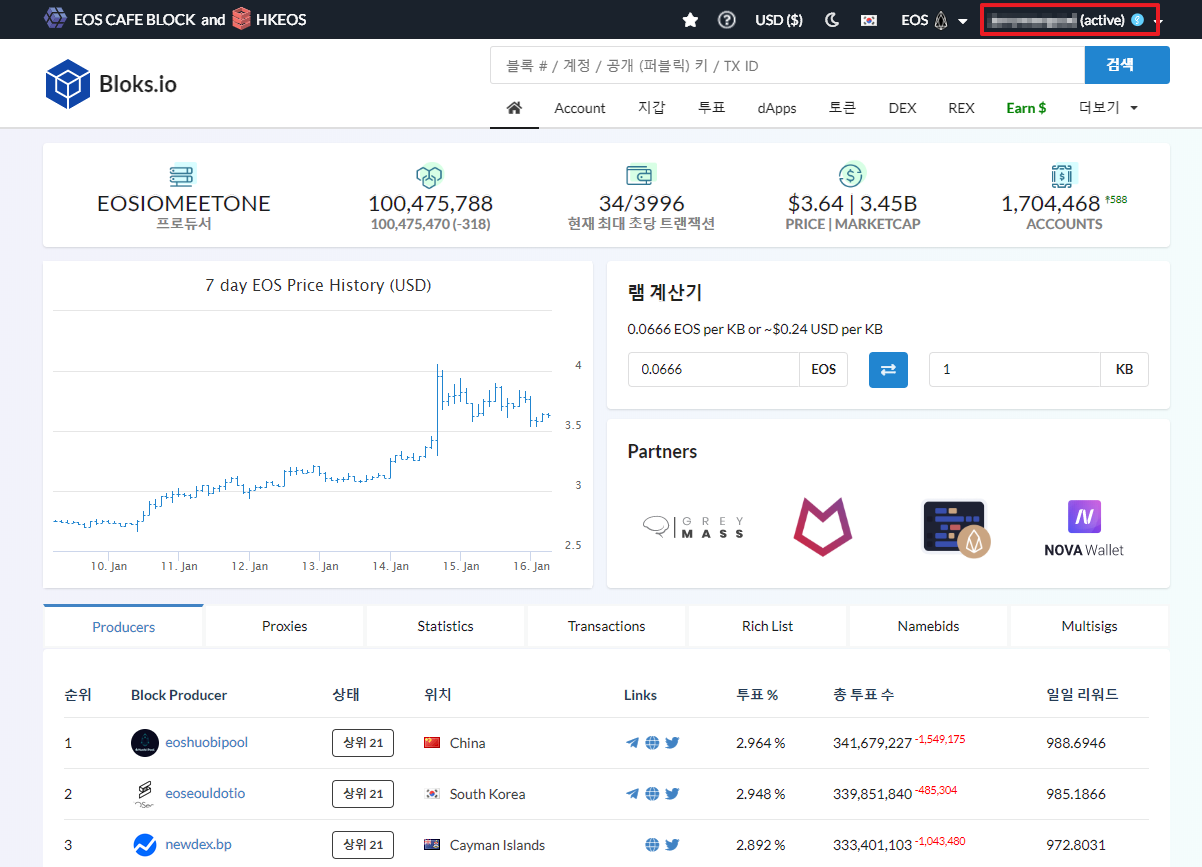Click the green Earn $ link
Image resolution: width=1202 pixels, height=867 pixels.
tap(1026, 108)
